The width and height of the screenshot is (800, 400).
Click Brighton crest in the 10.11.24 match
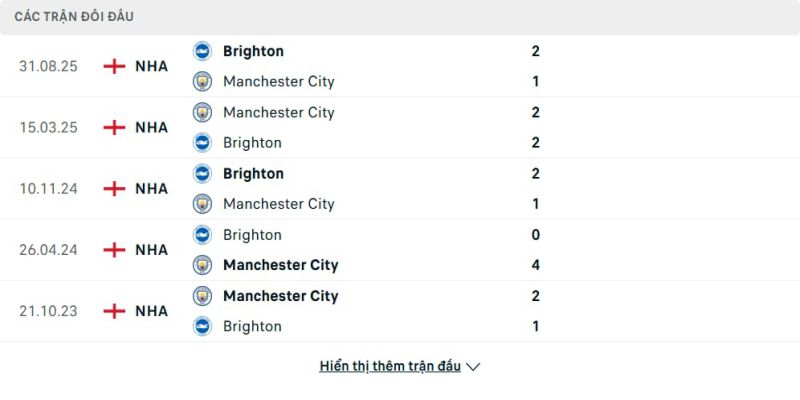pos(203,173)
